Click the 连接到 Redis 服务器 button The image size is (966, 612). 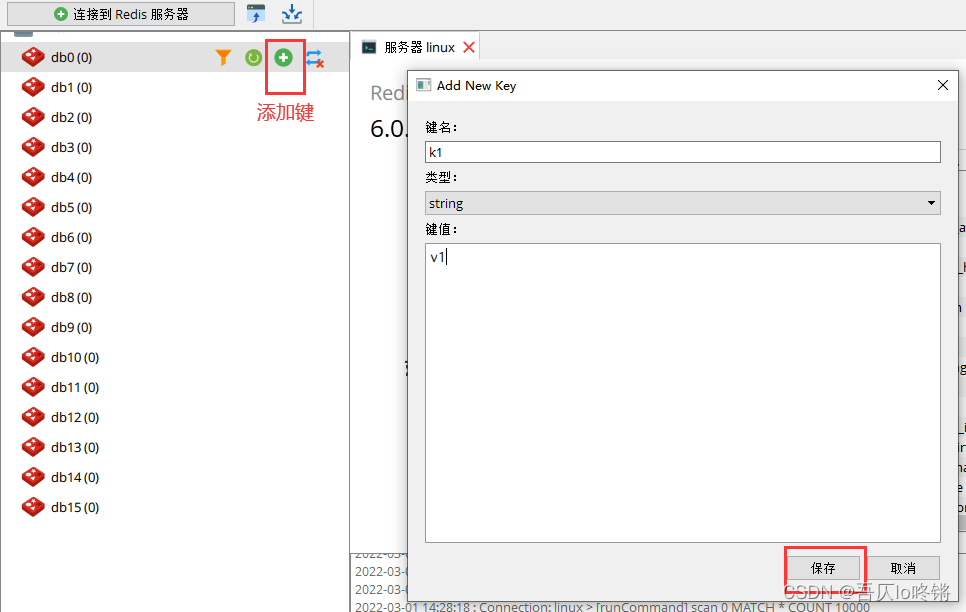[x=121, y=15]
